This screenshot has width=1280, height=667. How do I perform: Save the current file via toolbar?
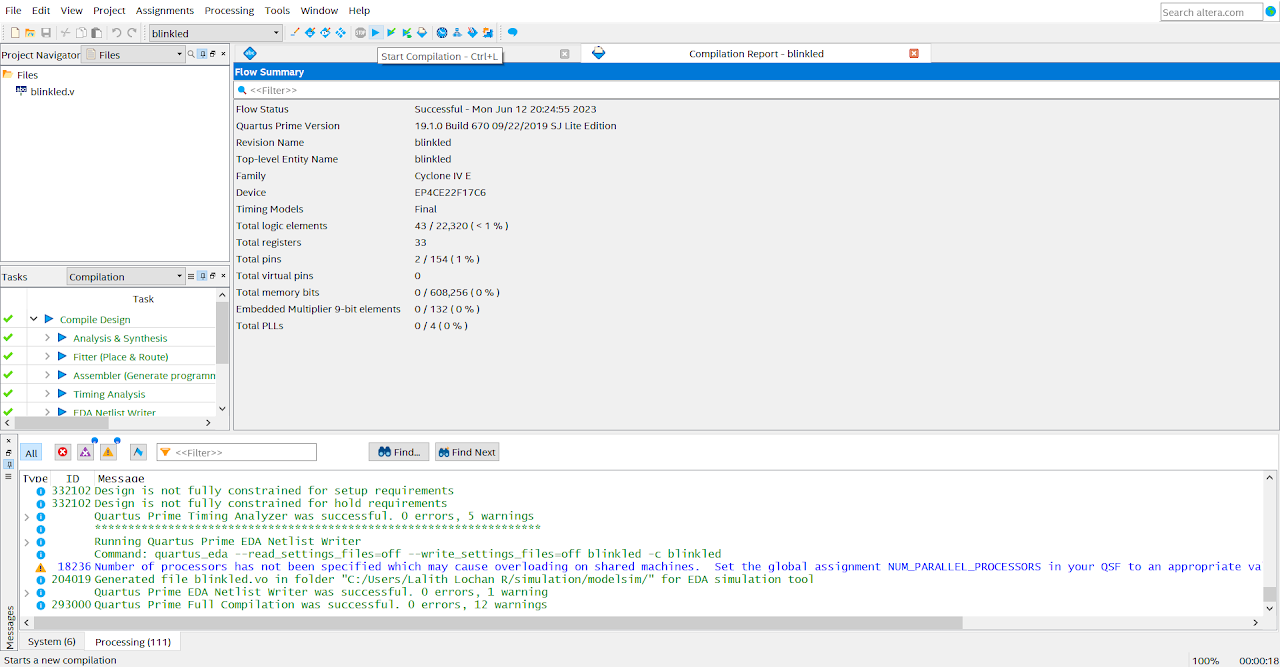[46, 33]
